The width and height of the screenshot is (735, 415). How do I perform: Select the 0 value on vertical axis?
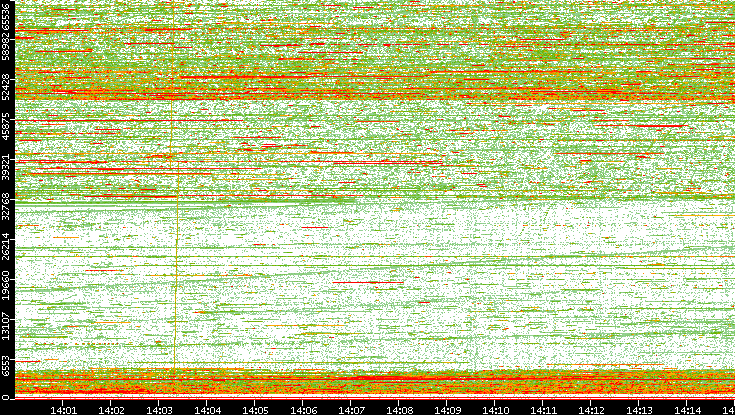coord(6,398)
